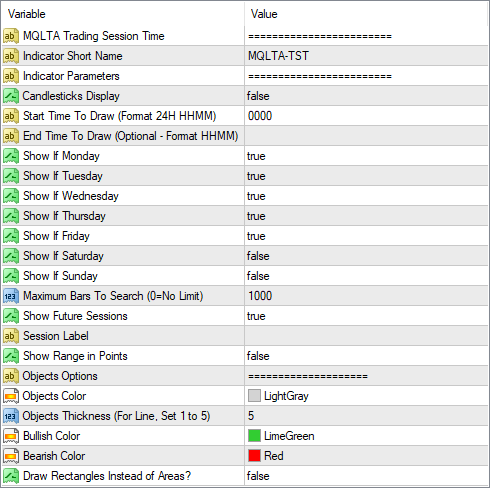Click the string icon beside MQLTA Trading Session Time
The height and width of the screenshot is (488, 490).
11,36
